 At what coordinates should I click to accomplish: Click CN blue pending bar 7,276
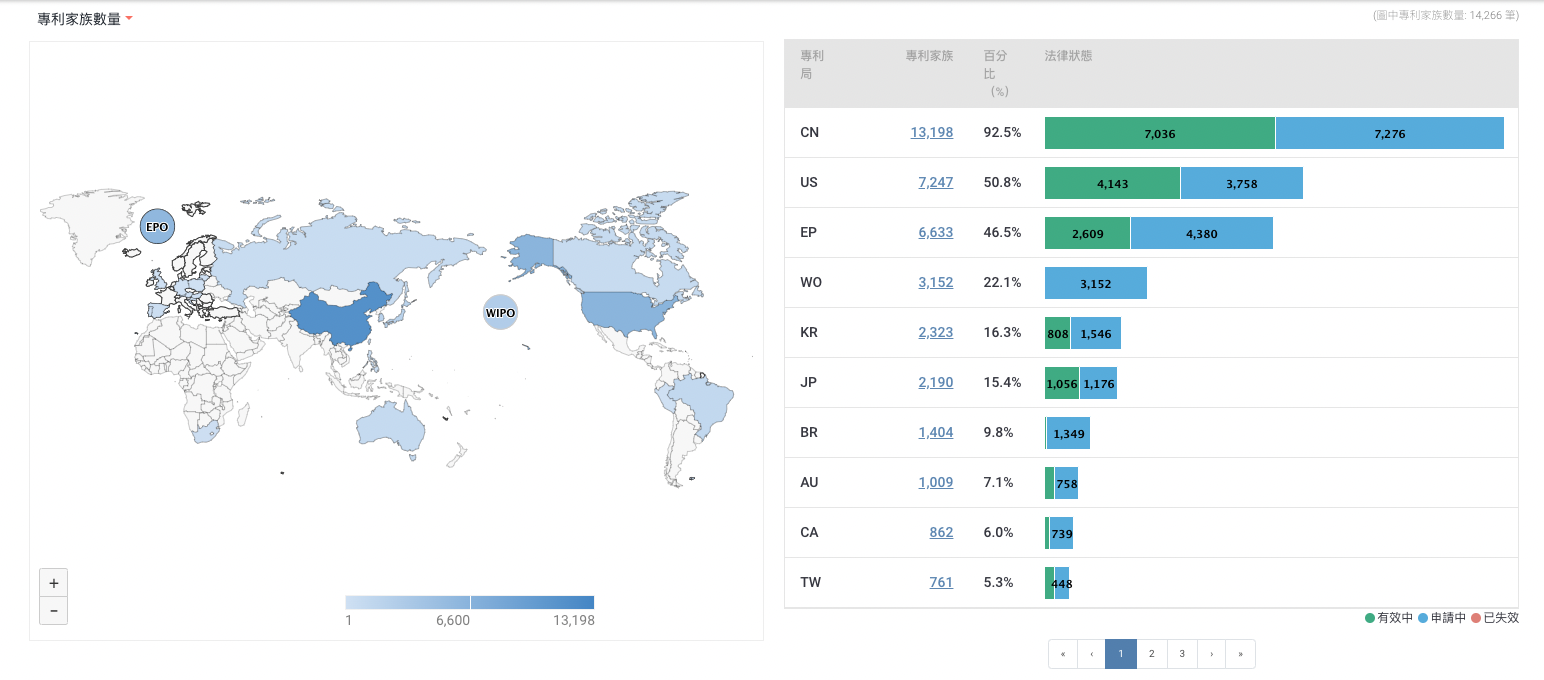tap(1390, 133)
